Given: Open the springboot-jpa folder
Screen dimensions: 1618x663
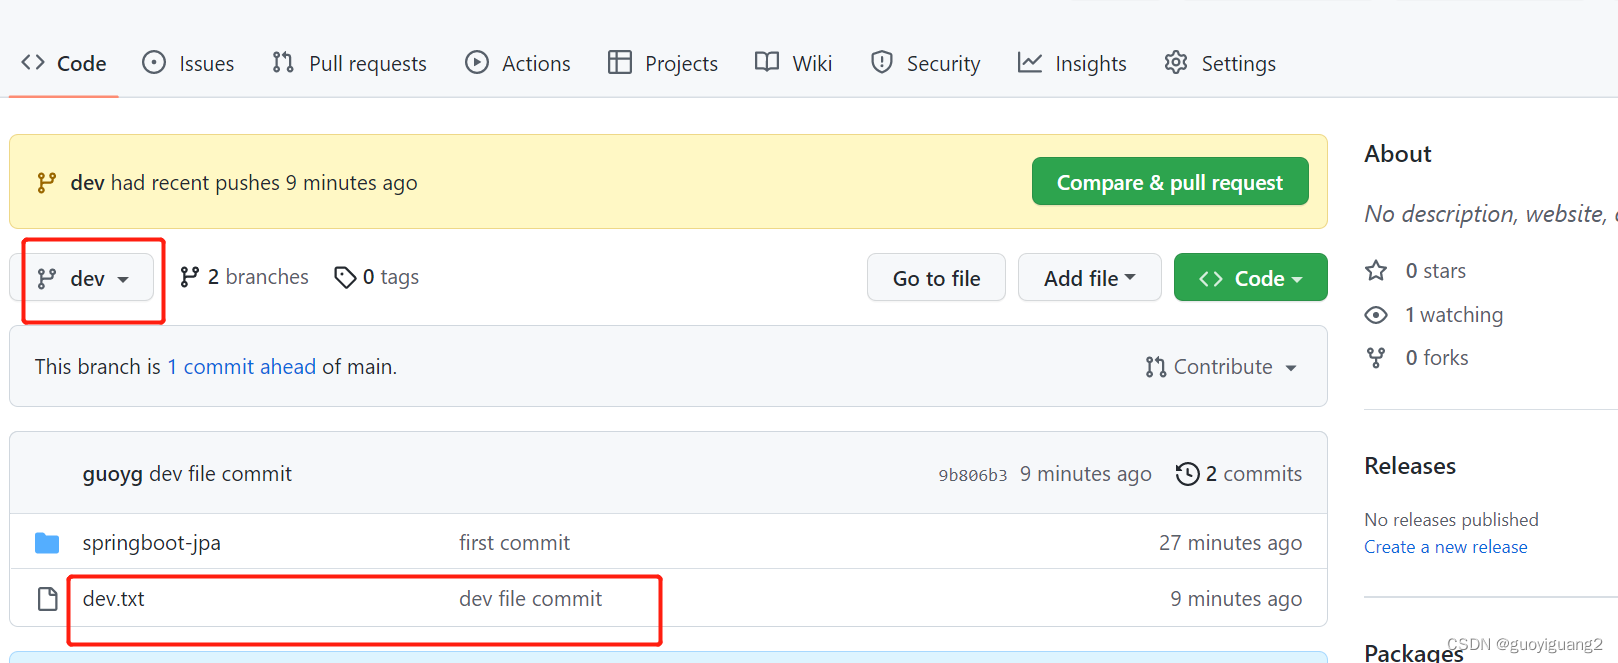Looking at the screenshot, I should [152, 543].
